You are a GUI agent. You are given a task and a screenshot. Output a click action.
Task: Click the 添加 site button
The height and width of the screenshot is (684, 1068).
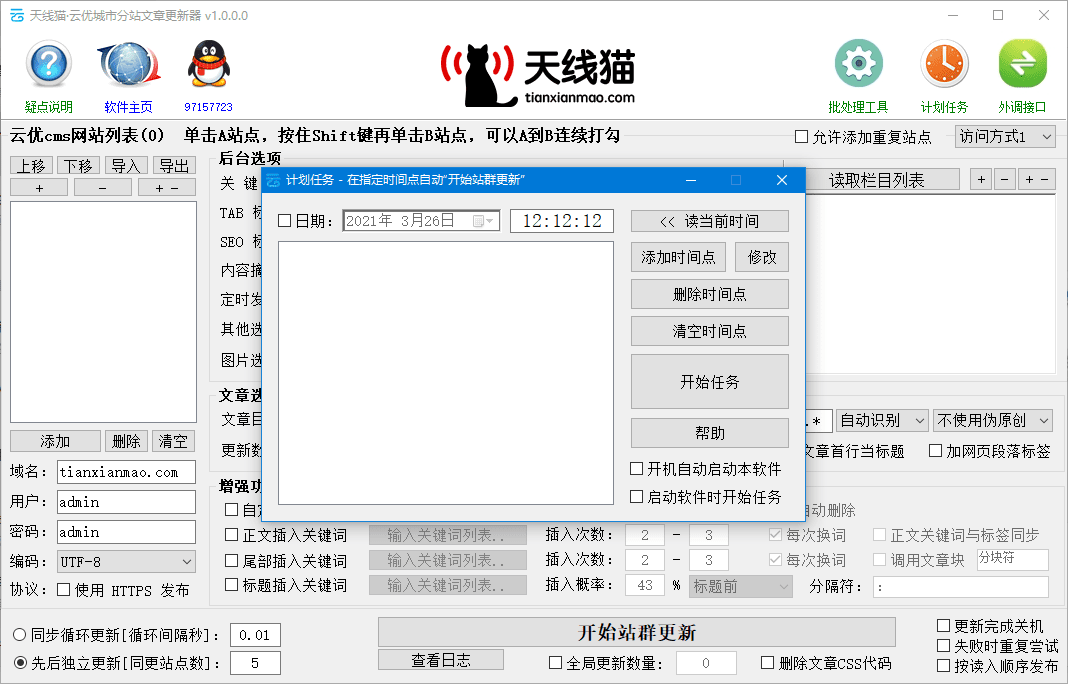coord(55,441)
